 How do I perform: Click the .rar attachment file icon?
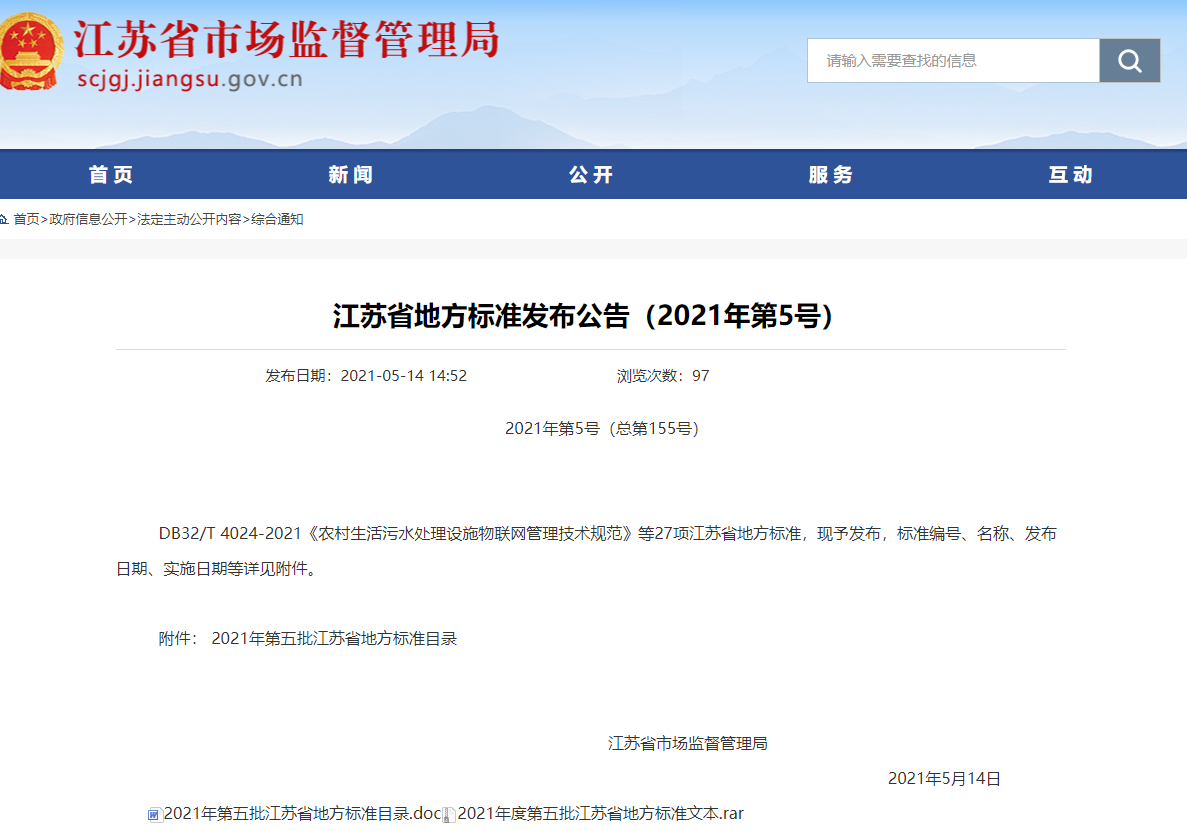(449, 814)
